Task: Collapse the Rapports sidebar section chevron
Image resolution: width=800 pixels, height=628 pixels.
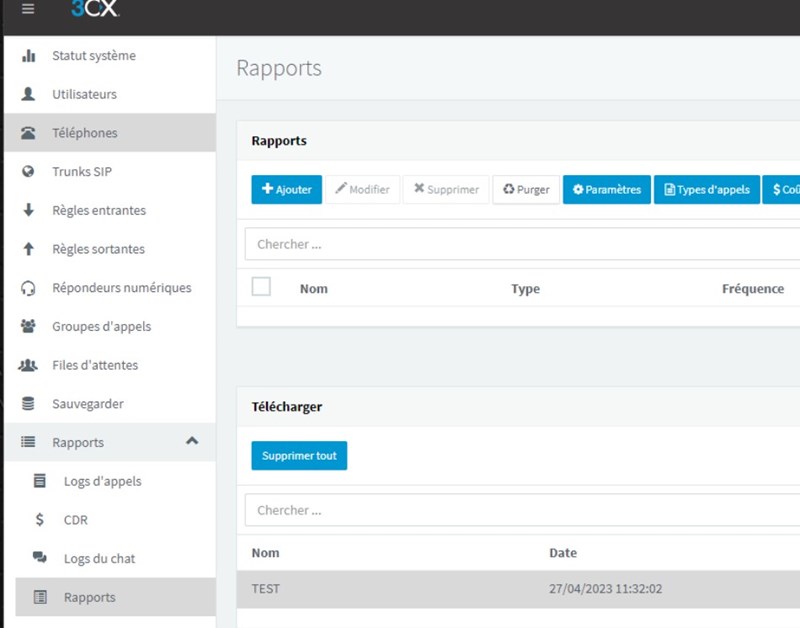Action: point(192,441)
